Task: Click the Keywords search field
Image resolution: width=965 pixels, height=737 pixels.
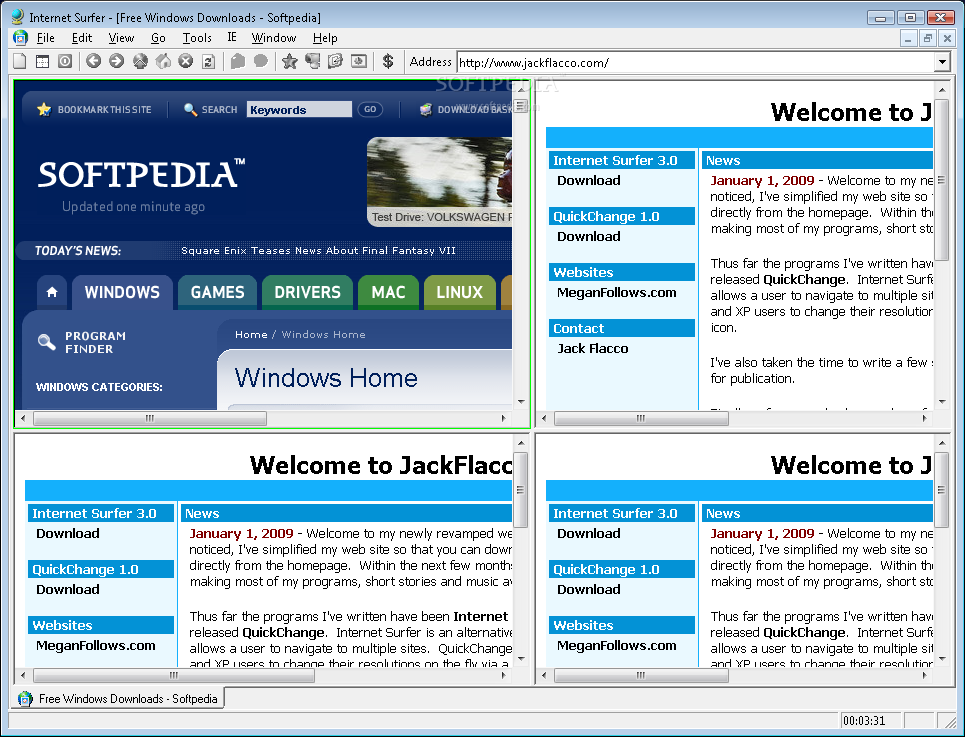Action: pyautogui.click(x=299, y=110)
